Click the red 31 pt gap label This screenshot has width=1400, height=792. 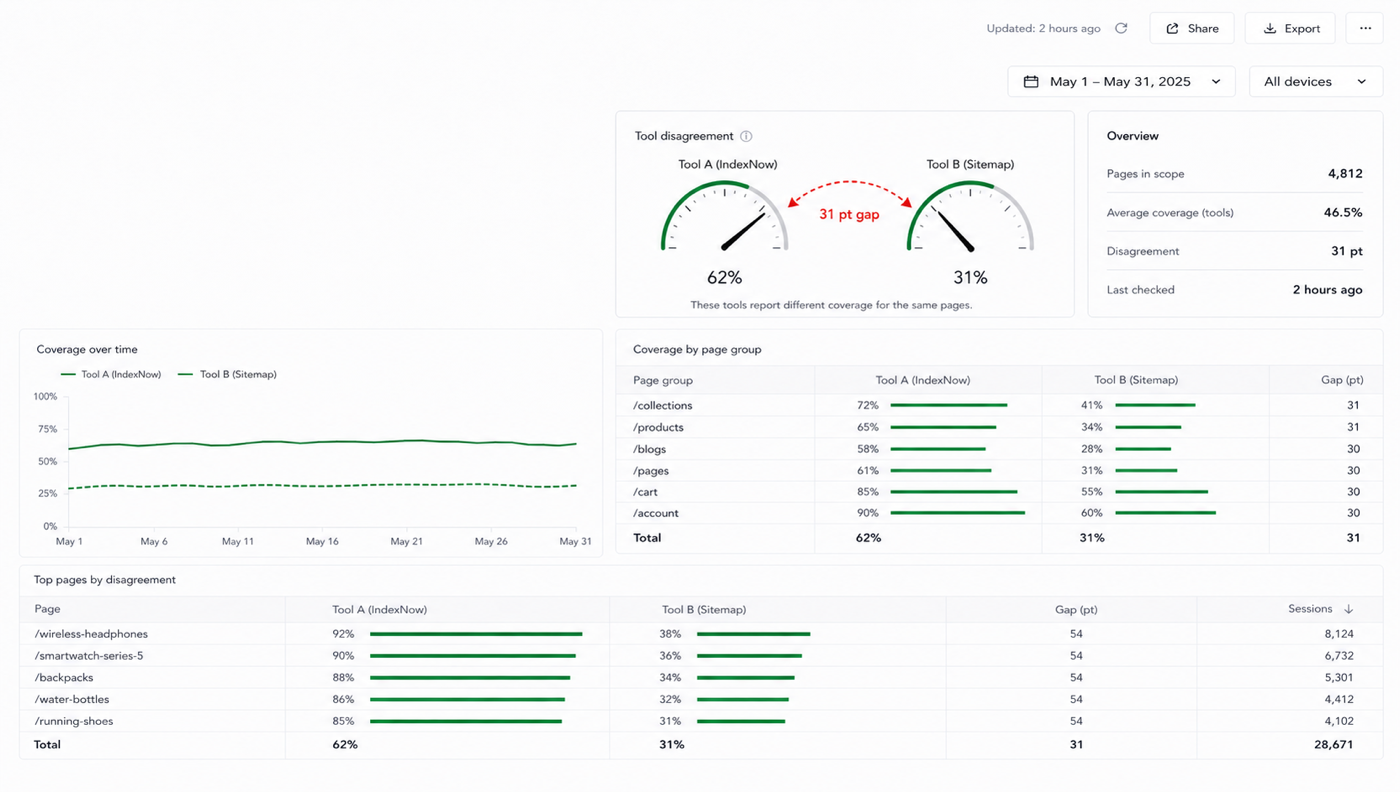849,214
